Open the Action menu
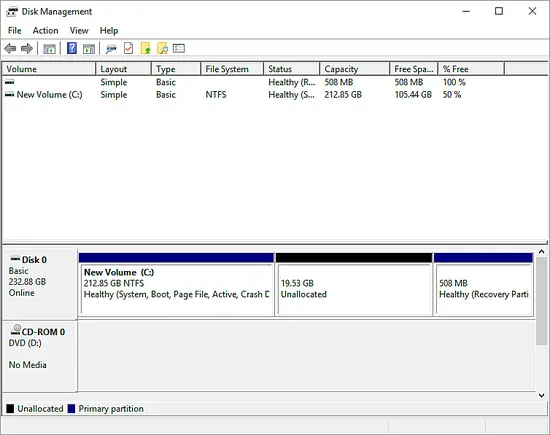The width and height of the screenshot is (550, 435). pyautogui.click(x=45, y=31)
